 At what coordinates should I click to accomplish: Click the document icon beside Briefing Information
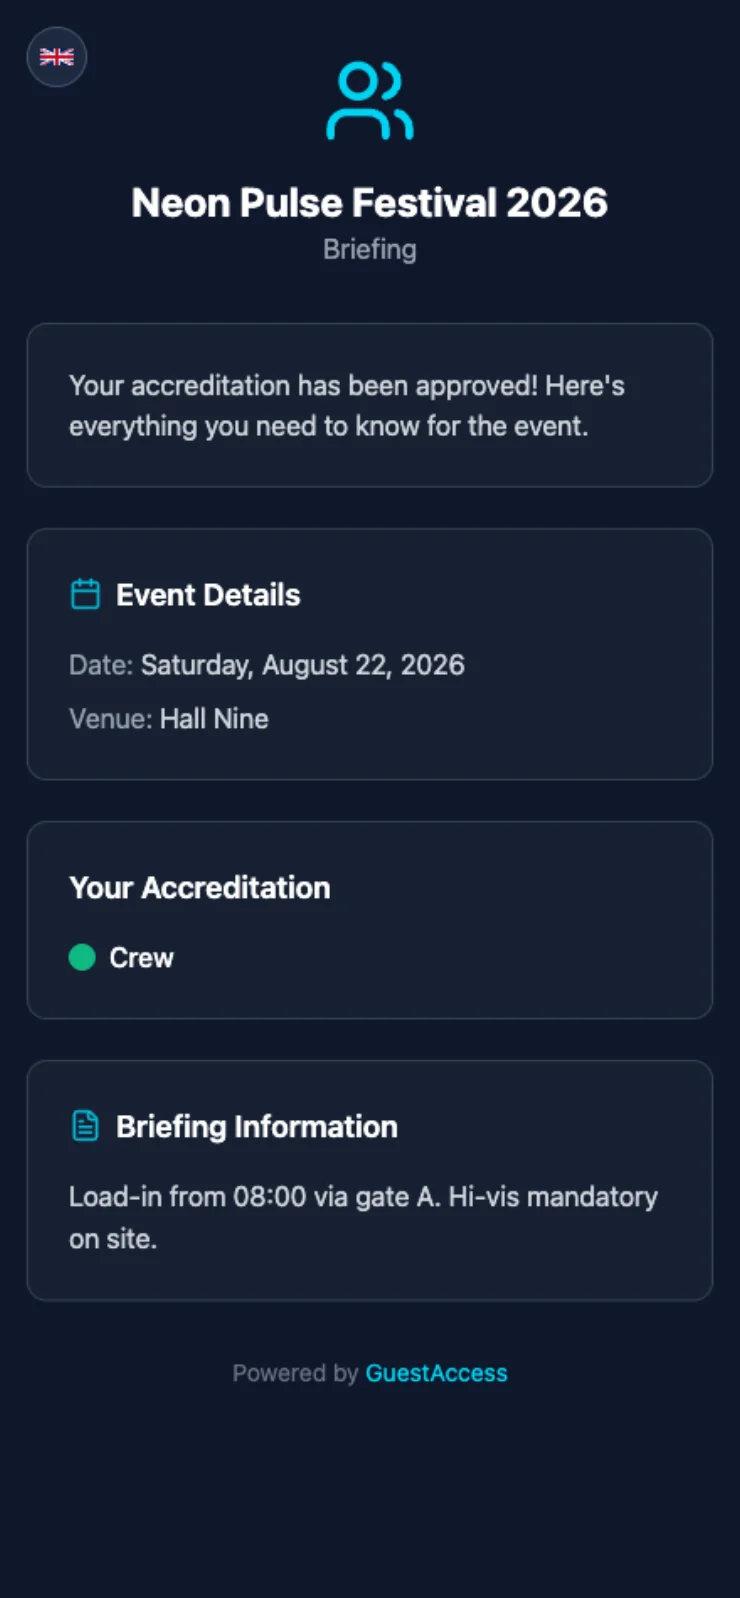click(85, 1126)
